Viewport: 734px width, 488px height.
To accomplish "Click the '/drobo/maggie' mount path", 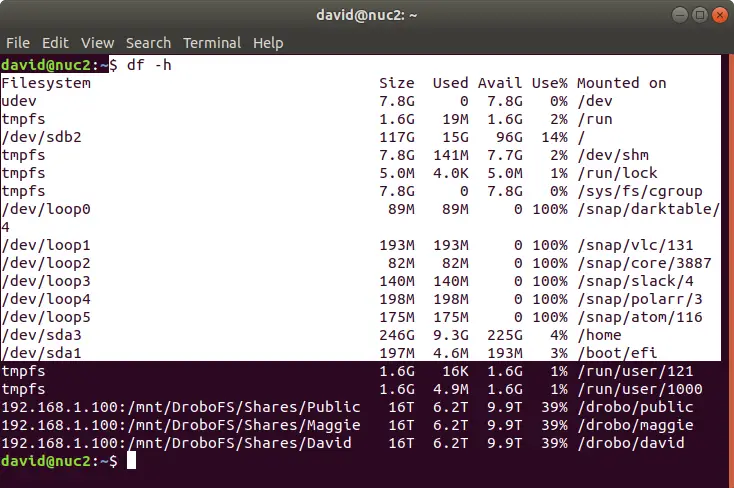I will pyautogui.click(x=635, y=425).
